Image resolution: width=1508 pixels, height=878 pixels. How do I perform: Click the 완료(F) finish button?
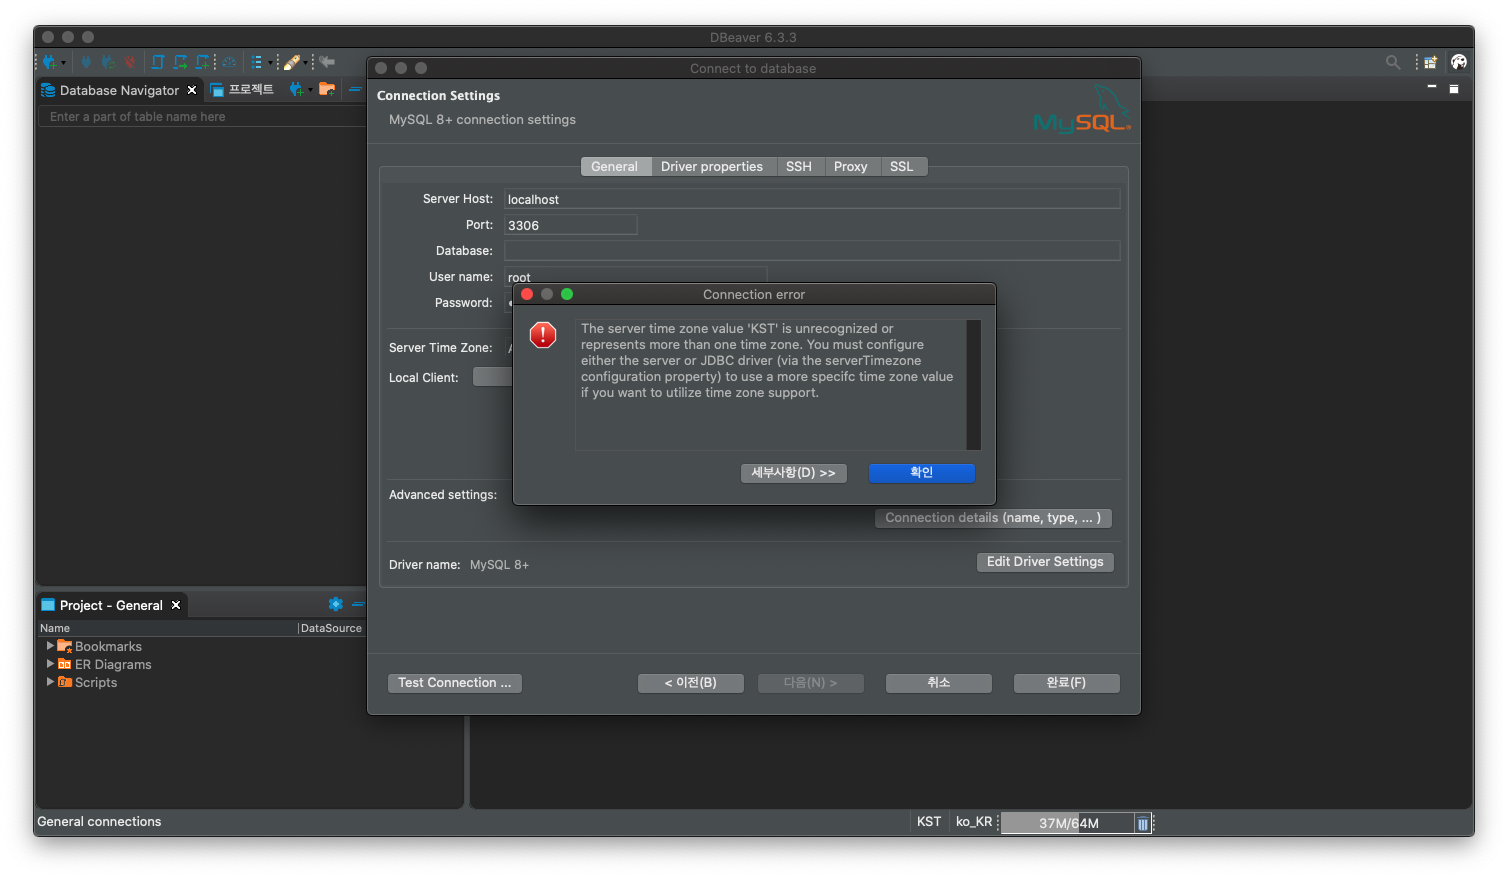(1067, 683)
